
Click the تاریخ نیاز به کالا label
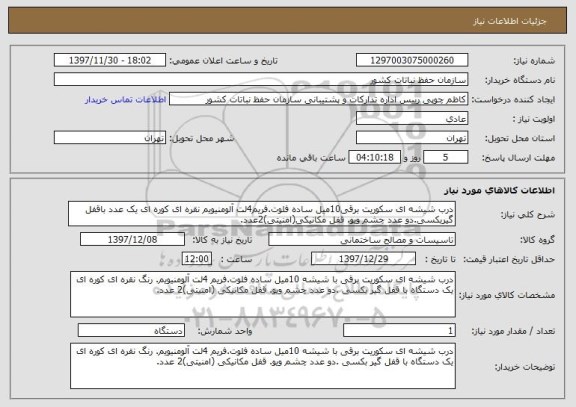[223, 241]
